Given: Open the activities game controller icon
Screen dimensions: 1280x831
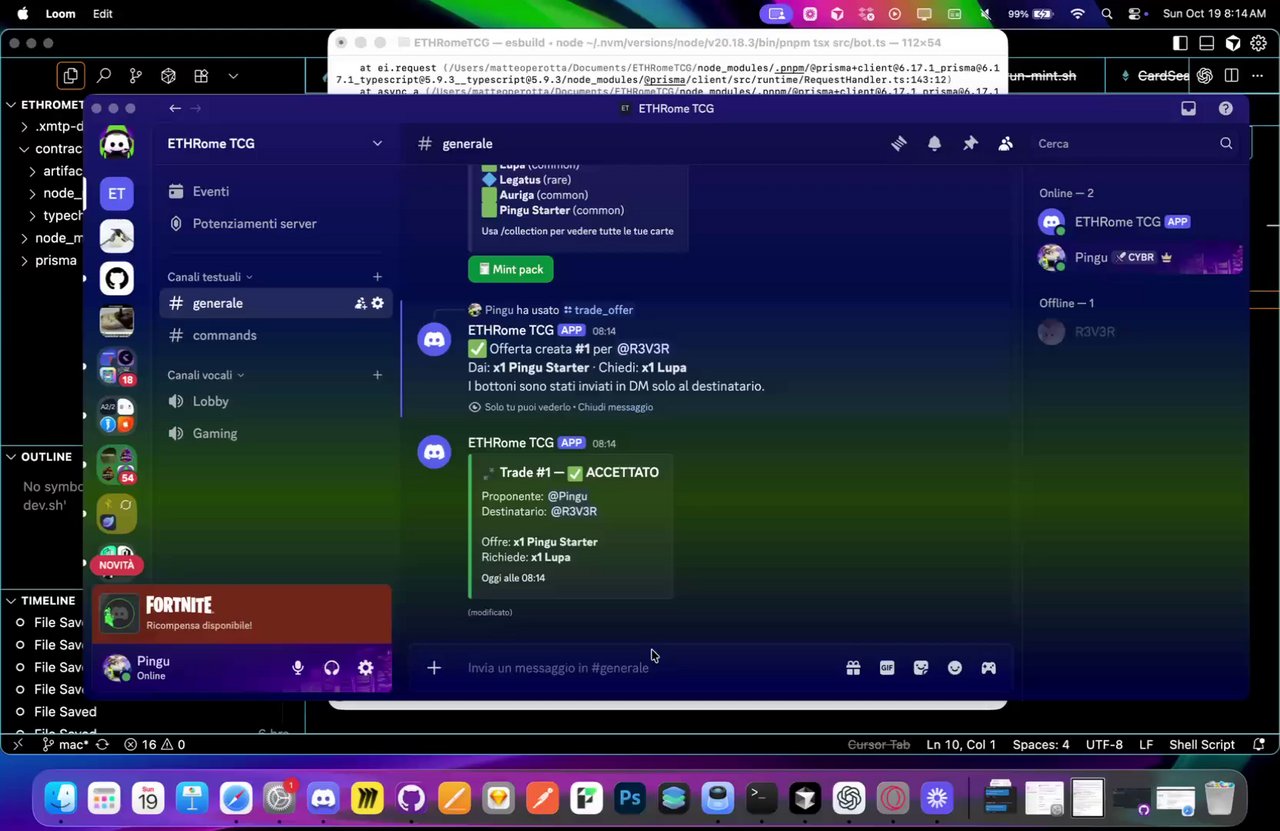Looking at the screenshot, I should (x=989, y=668).
